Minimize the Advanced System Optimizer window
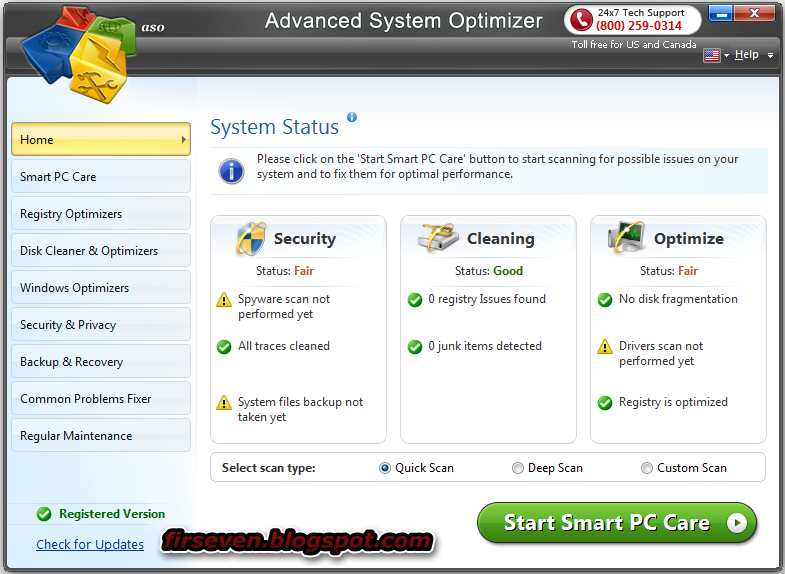 pyautogui.click(x=721, y=14)
